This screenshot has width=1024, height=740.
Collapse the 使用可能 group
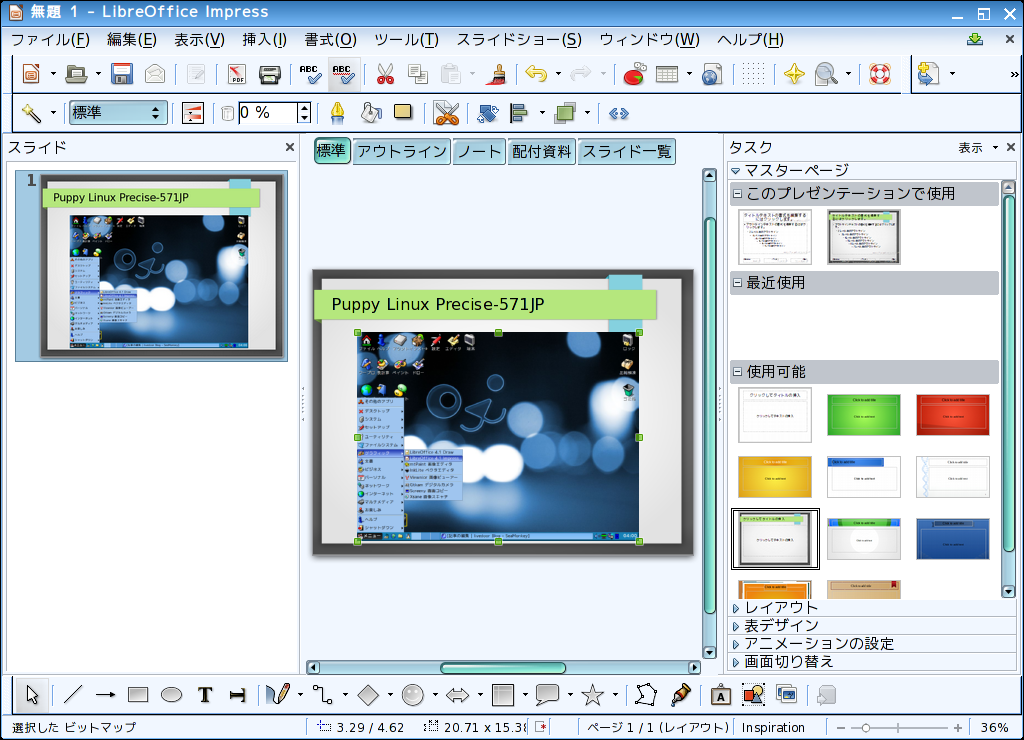(x=737, y=372)
